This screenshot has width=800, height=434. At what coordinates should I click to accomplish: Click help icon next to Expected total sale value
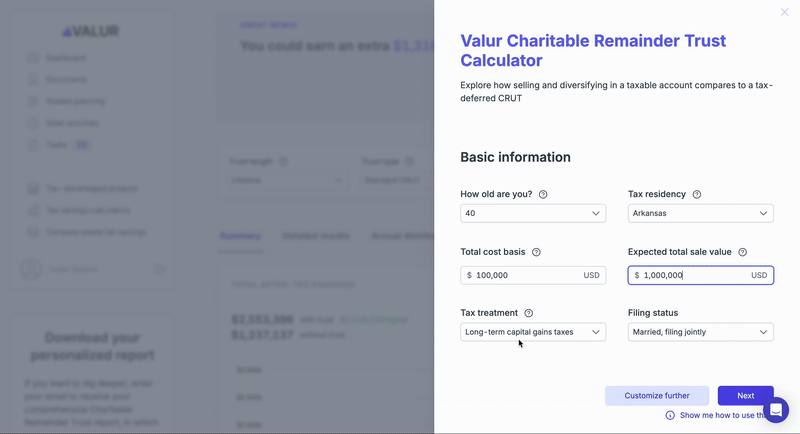(x=743, y=252)
